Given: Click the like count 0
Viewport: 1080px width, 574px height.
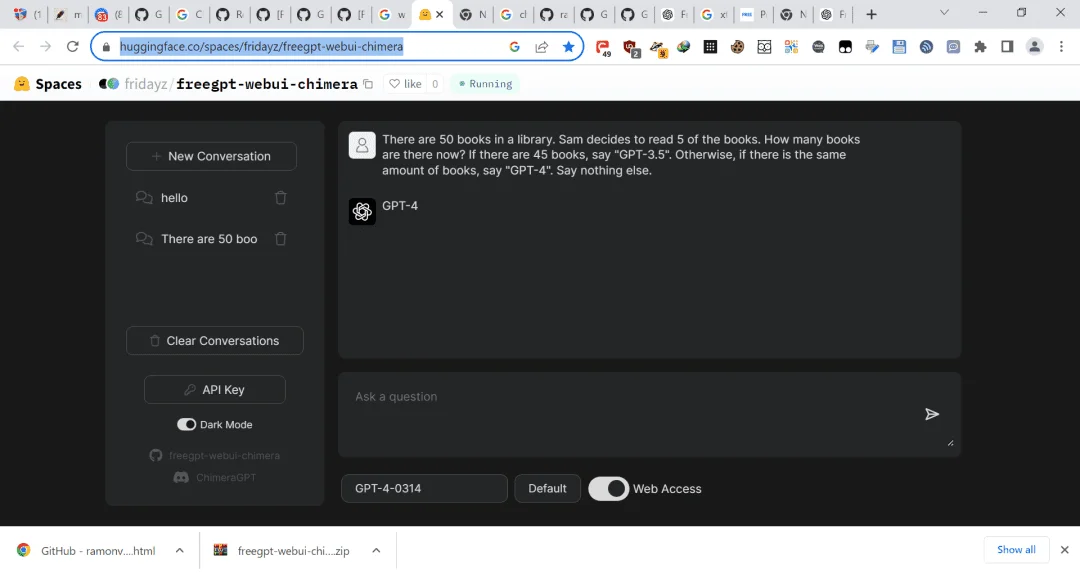Looking at the screenshot, I should [435, 84].
